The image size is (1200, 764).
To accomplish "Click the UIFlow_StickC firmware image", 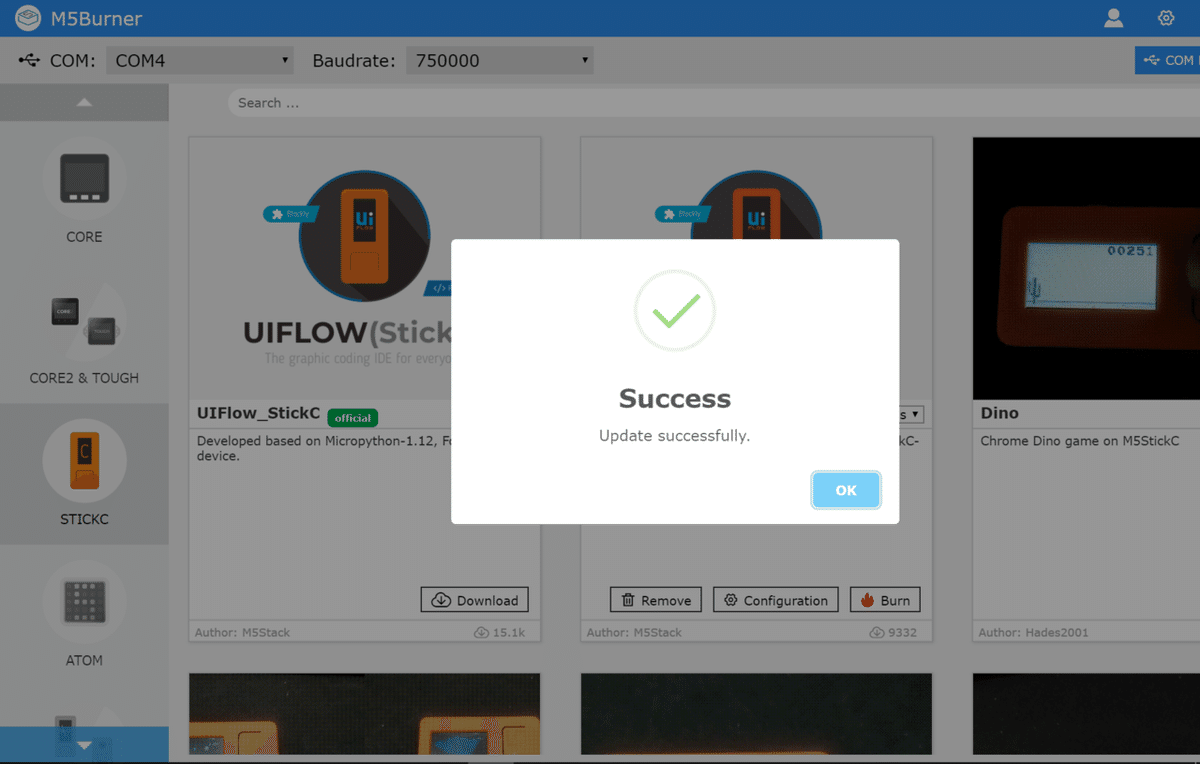I will pyautogui.click(x=365, y=269).
